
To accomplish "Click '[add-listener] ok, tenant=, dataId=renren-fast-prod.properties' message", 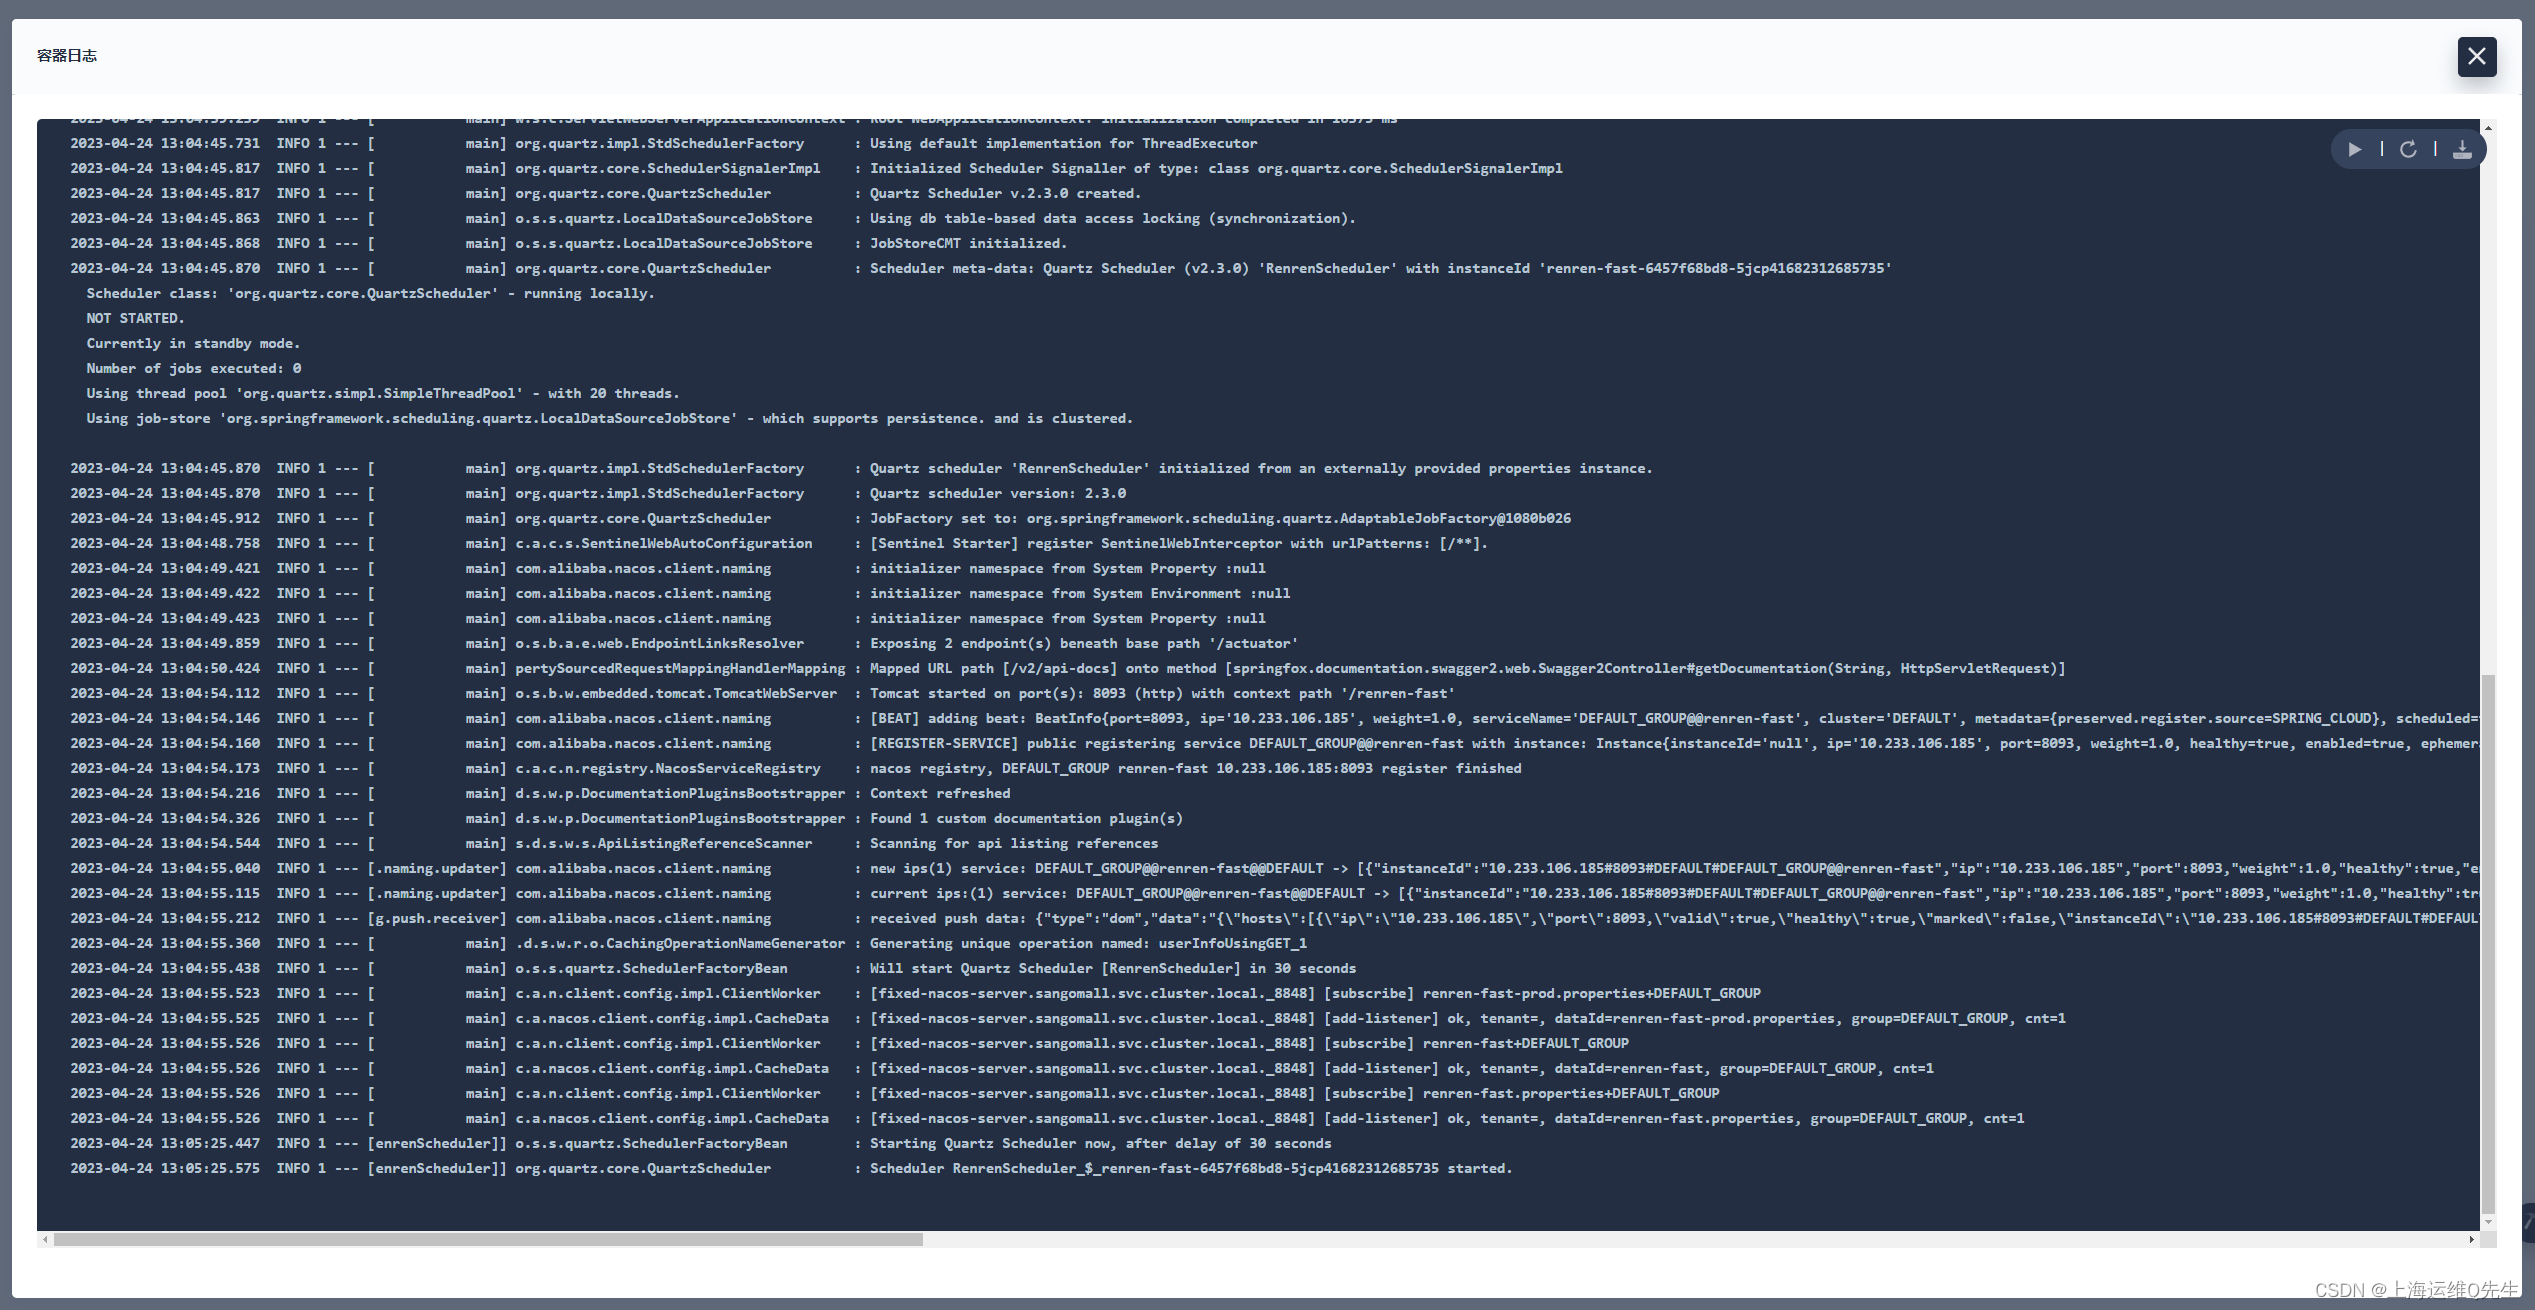I will click(x=1468, y=1018).
